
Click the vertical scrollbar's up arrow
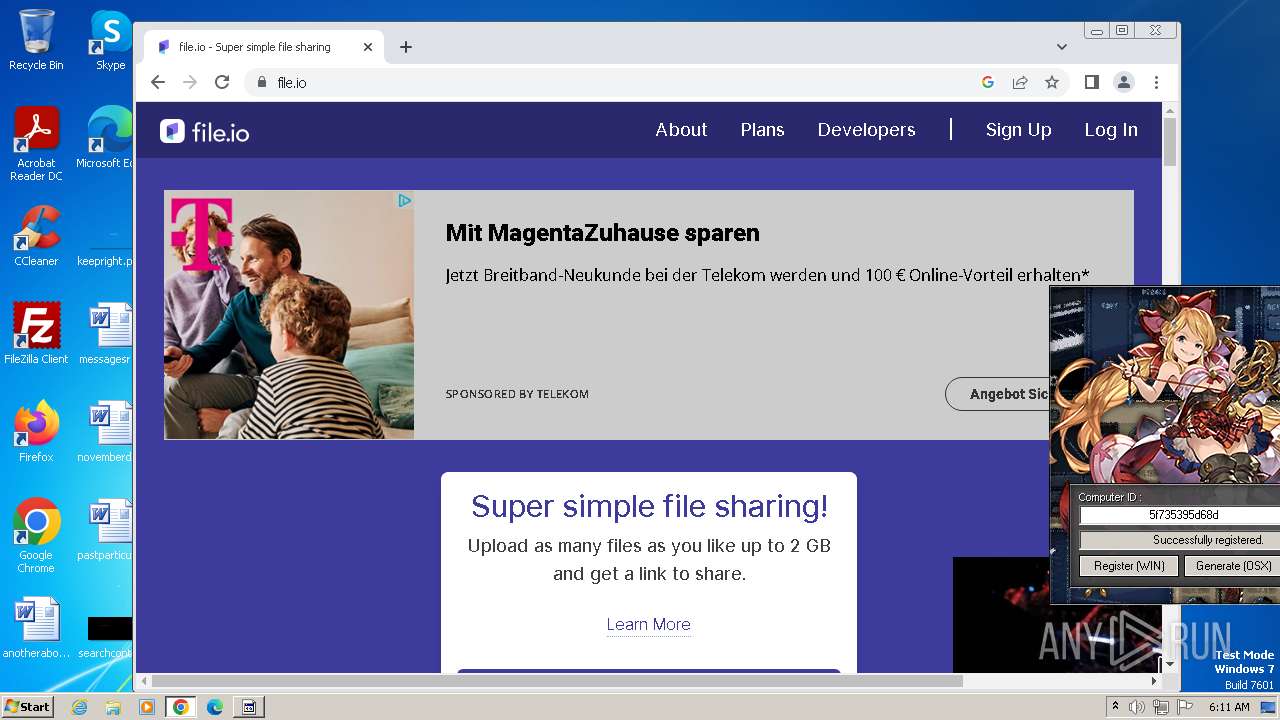point(1170,109)
